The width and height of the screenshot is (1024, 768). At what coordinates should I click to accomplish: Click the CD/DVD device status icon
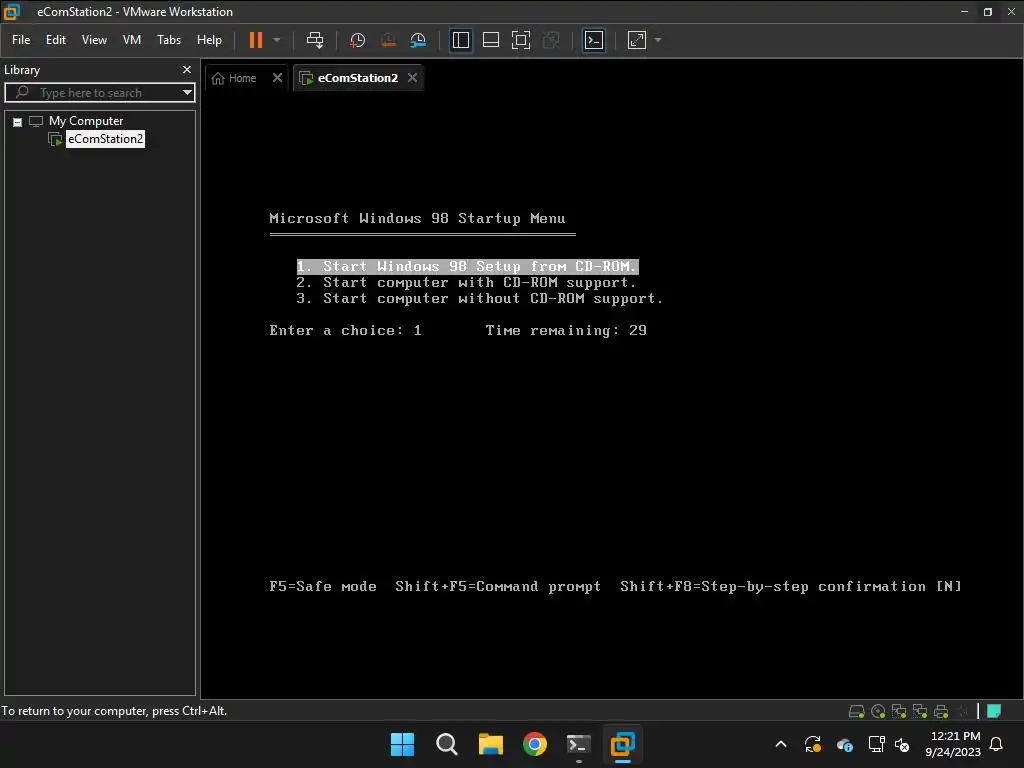coord(878,711)
